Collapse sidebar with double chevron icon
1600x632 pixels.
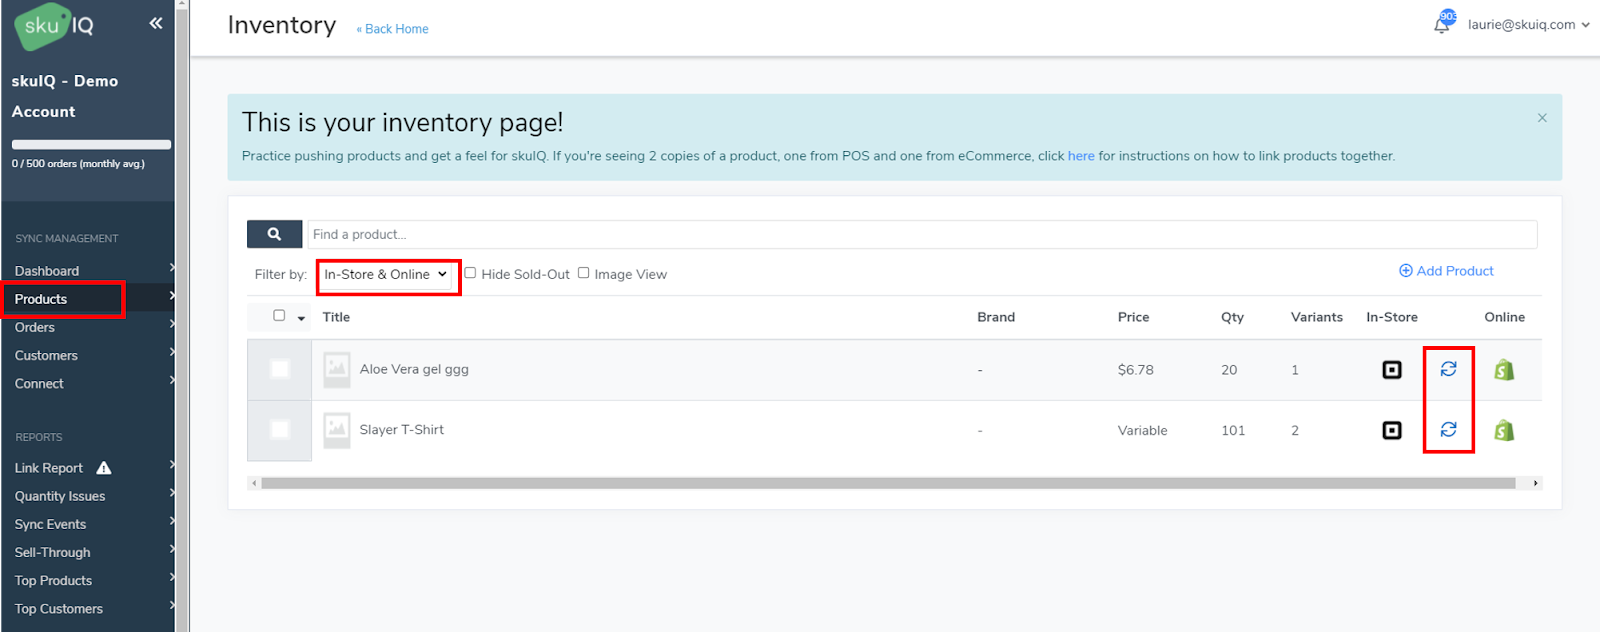(x=155, y=23)
